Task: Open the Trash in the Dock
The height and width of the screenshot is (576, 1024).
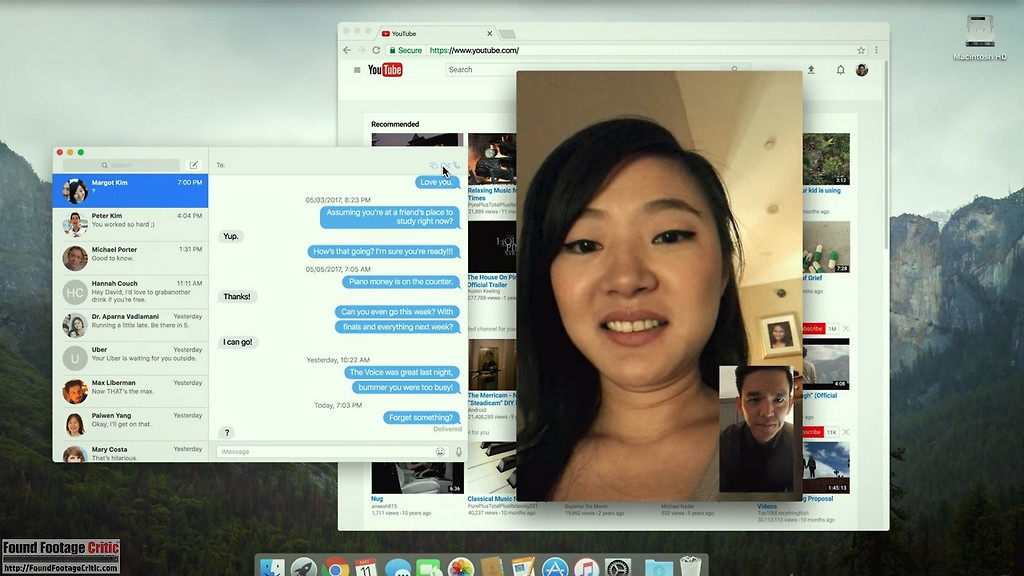Action: pyautogui.click(x=690, y=567)
